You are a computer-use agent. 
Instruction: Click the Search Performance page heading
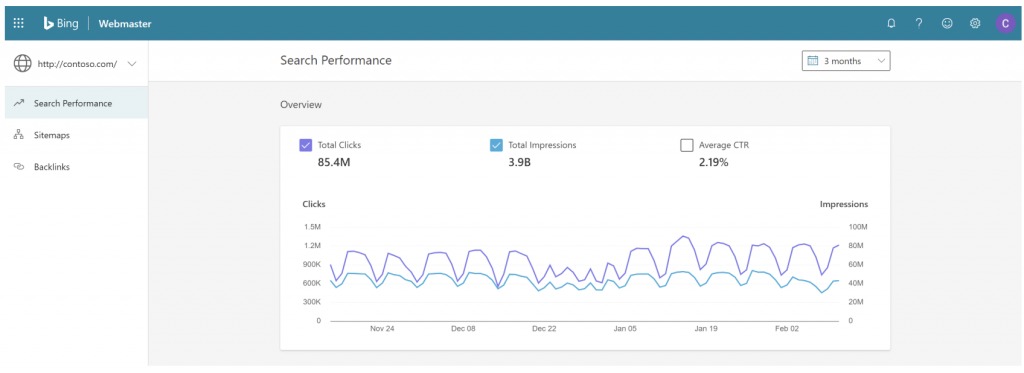[x=336, y=60]
